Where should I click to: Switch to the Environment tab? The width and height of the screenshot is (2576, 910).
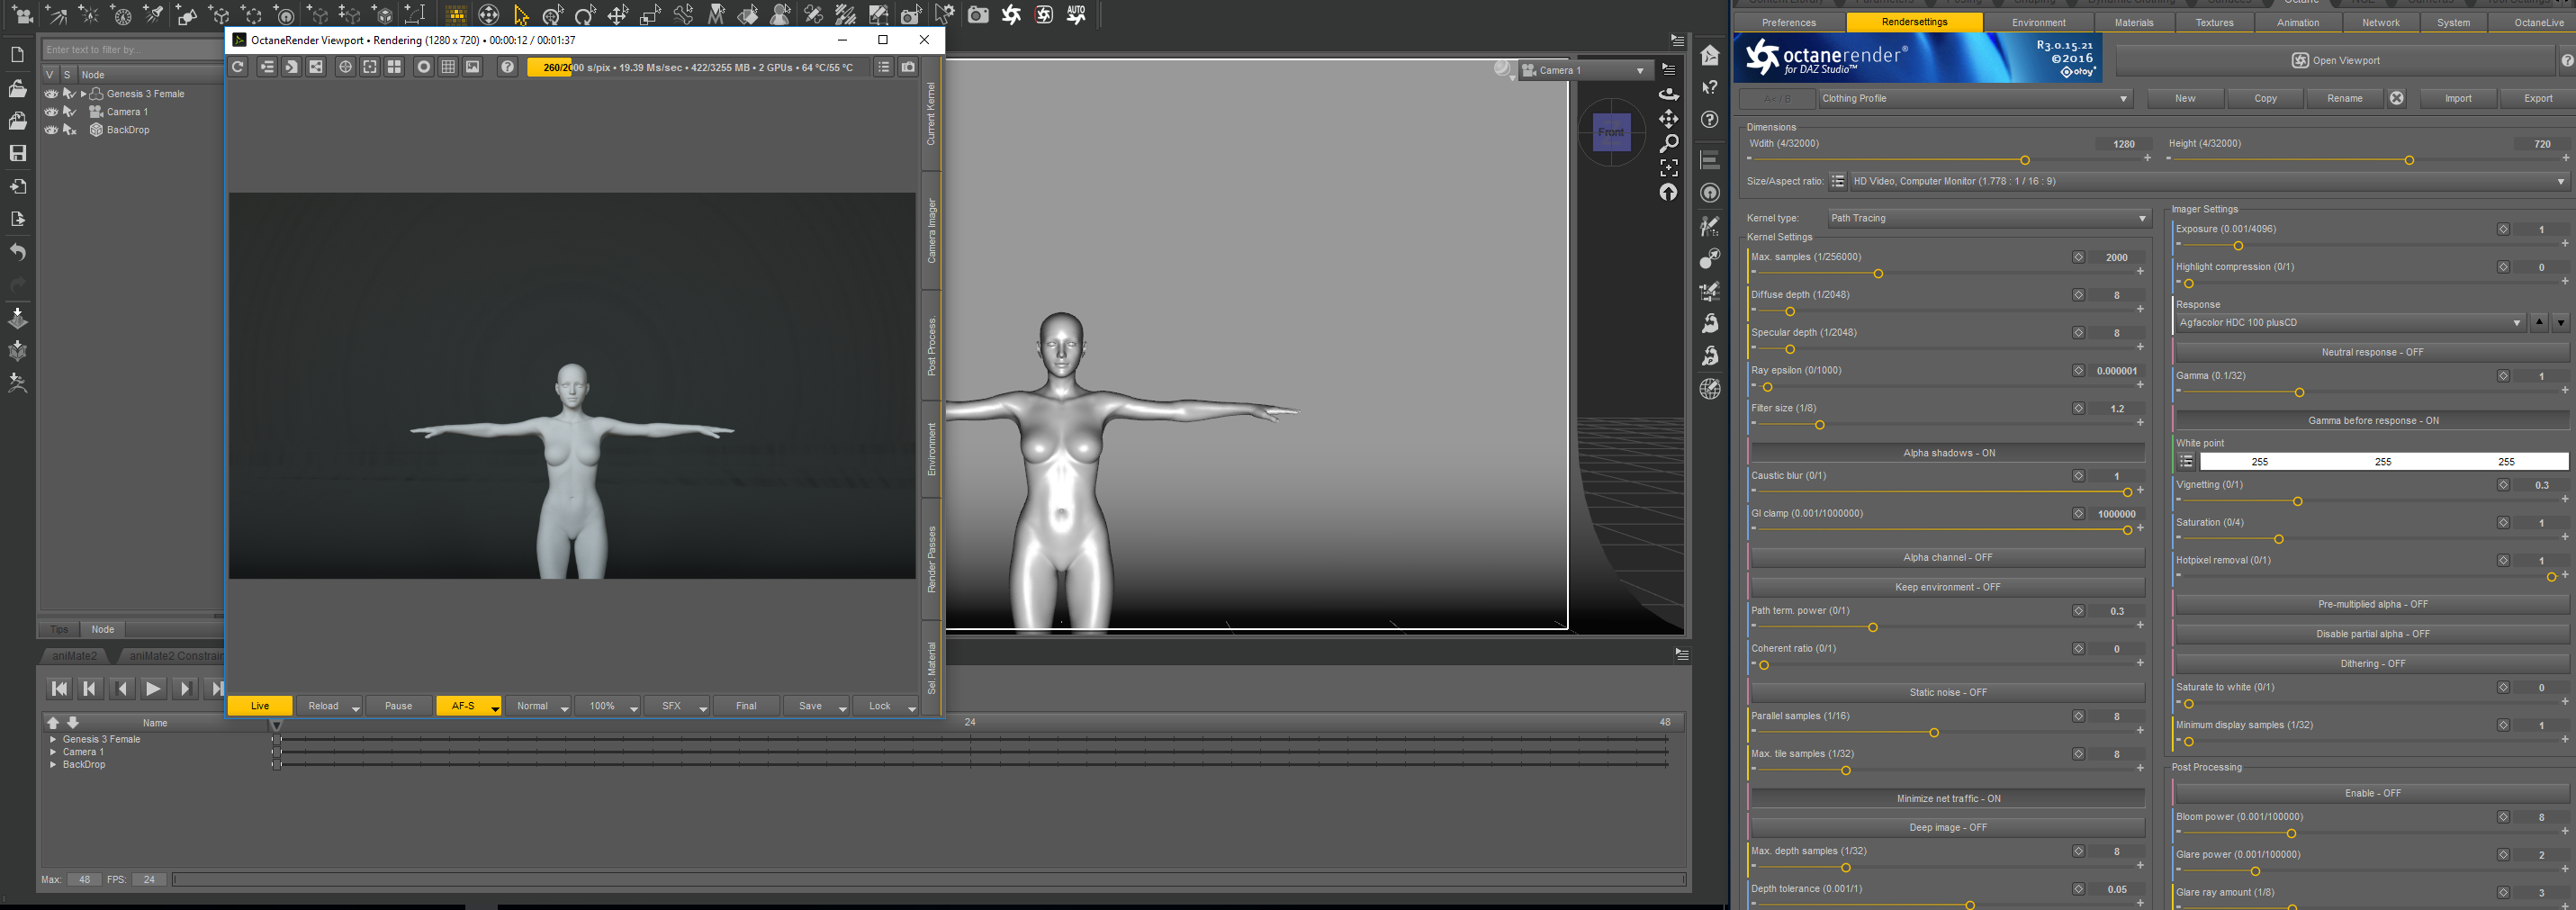[2038, 23]
